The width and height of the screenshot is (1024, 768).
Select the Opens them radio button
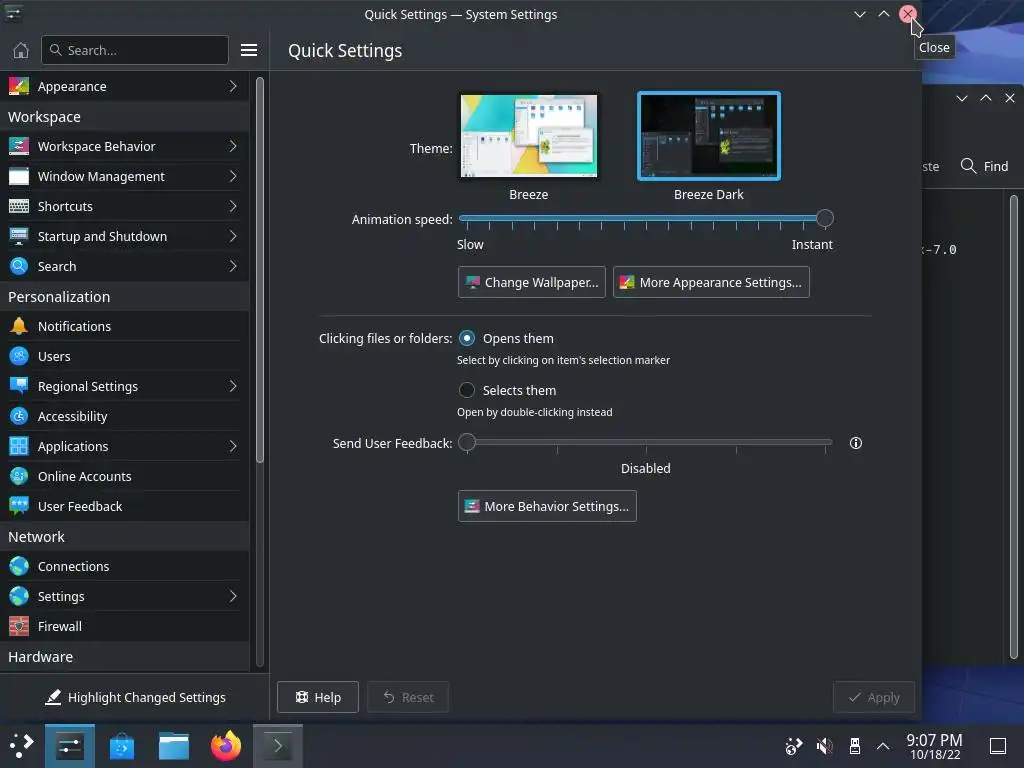coord(467,338)
